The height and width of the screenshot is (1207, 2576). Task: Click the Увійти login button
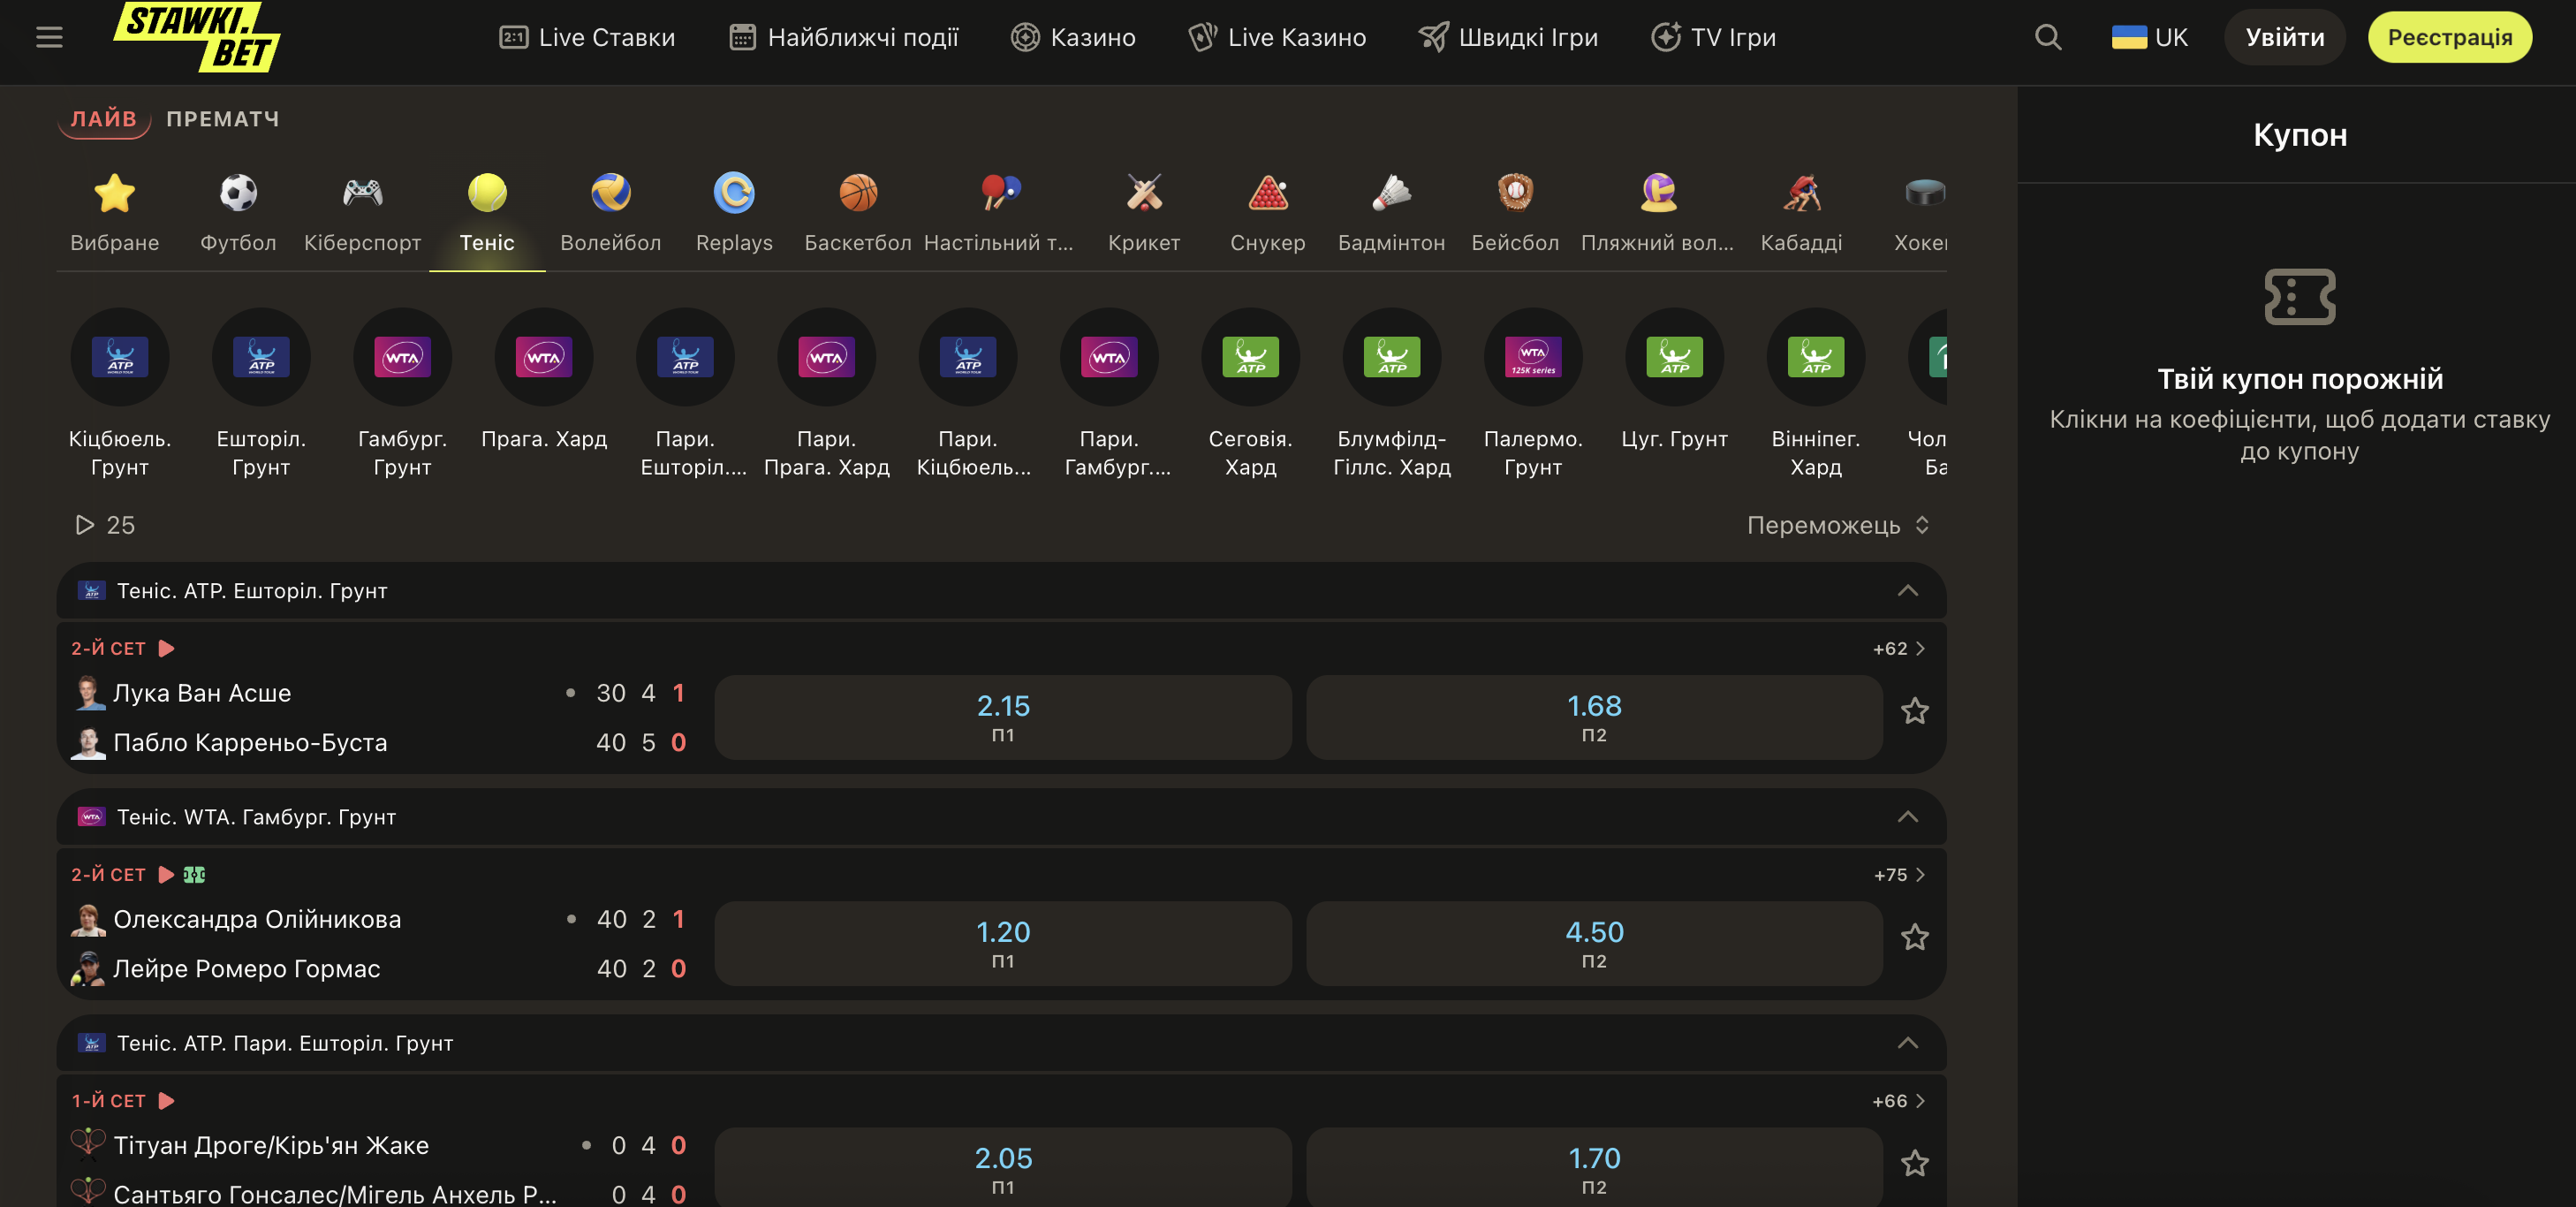(x=2284, y=38)
